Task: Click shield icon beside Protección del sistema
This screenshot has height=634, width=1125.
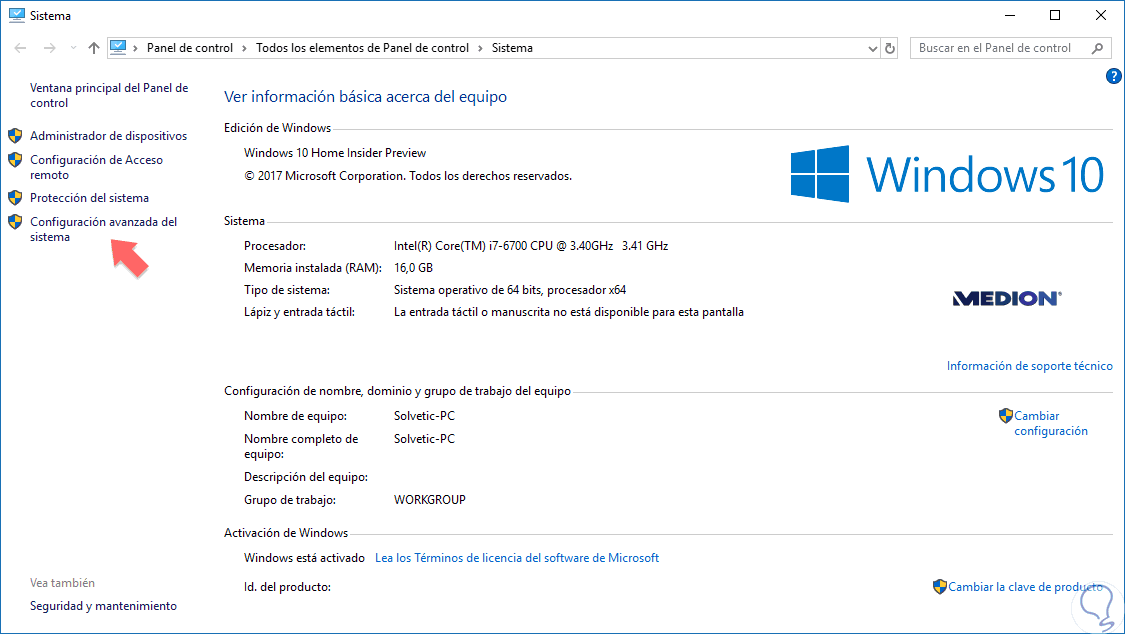Action: (15, 197)
